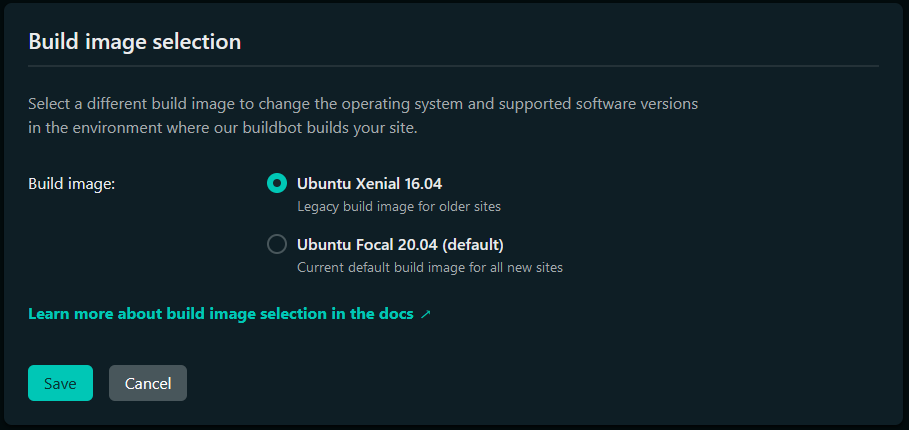Click the '16.04' version number text
This screenshot has height=430, width=909.
coord(422,184)
